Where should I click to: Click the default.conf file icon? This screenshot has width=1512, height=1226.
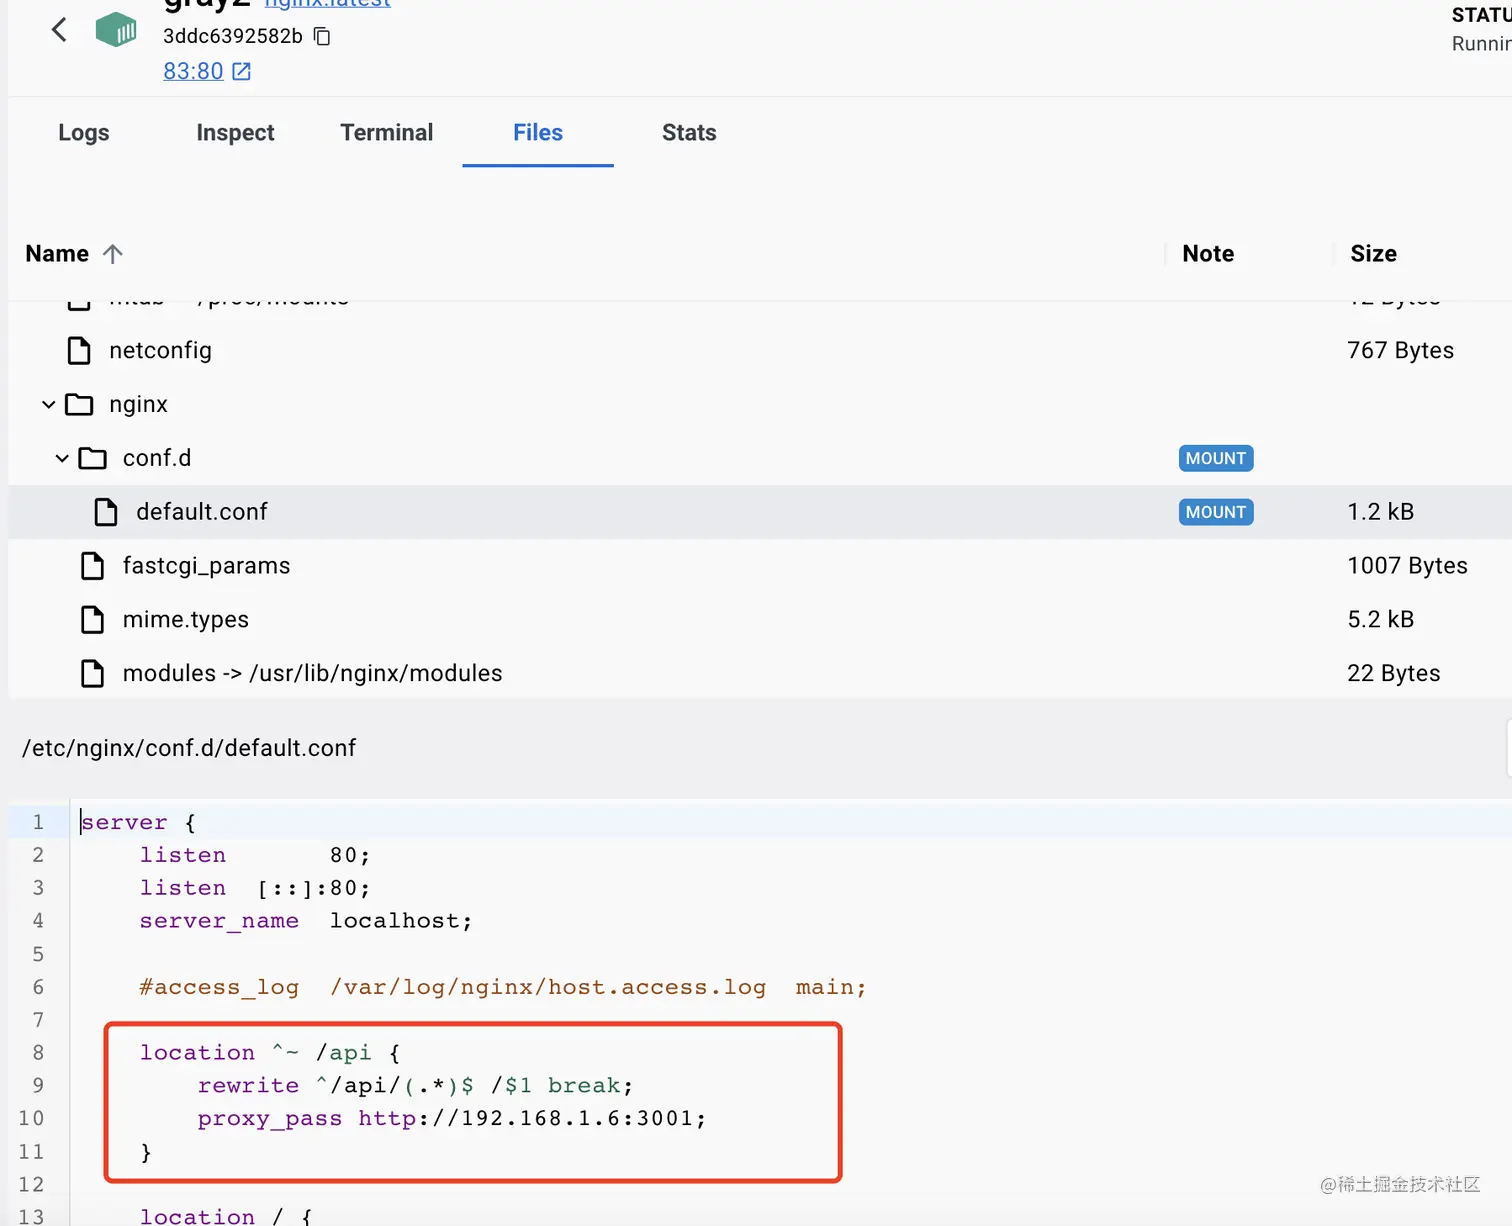(x=106, y=512)
